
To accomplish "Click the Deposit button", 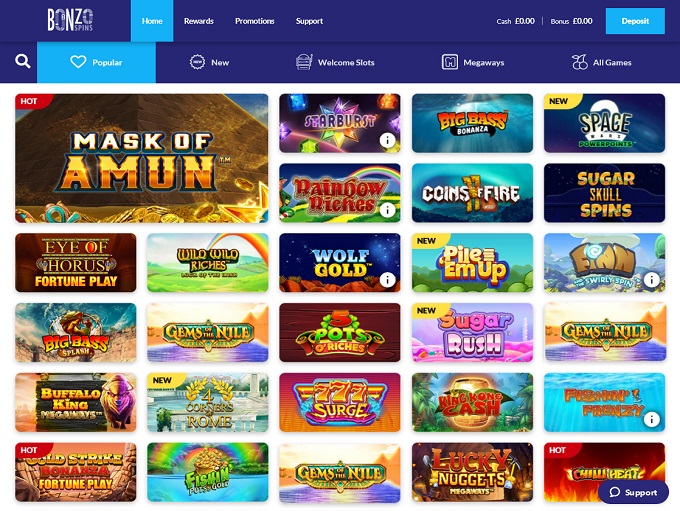I will tap(635, 21).
